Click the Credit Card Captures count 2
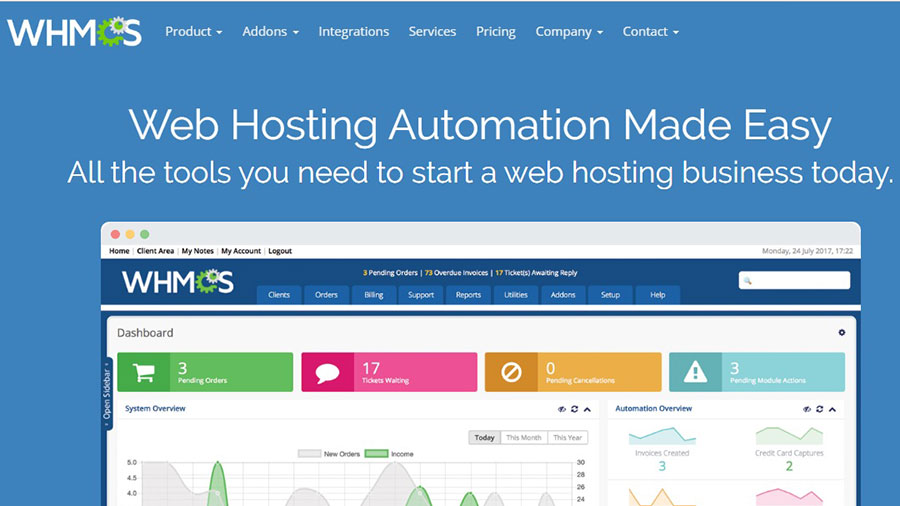Image resolution: width=900 pixels, height=506 pixels. (x=789, y=466)
